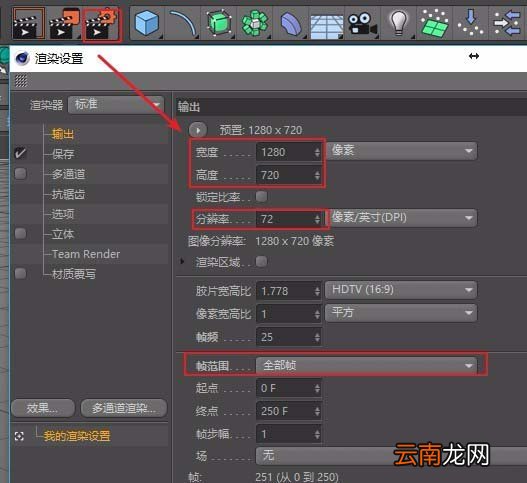Viewport: 527px width, 483px height.
Task: Click the 终点 stepper arrows
Action: pos(317,411)
